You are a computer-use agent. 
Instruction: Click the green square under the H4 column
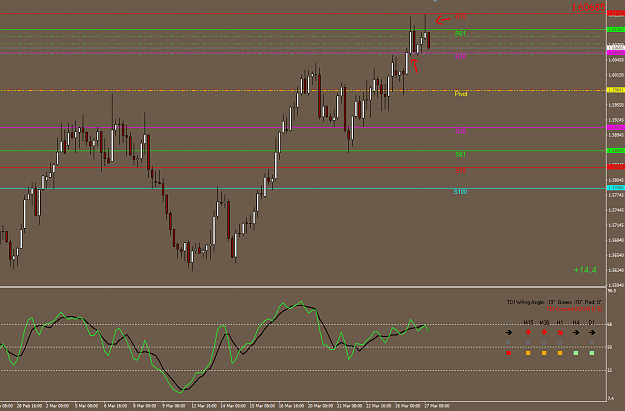click(x=576, y=353)
